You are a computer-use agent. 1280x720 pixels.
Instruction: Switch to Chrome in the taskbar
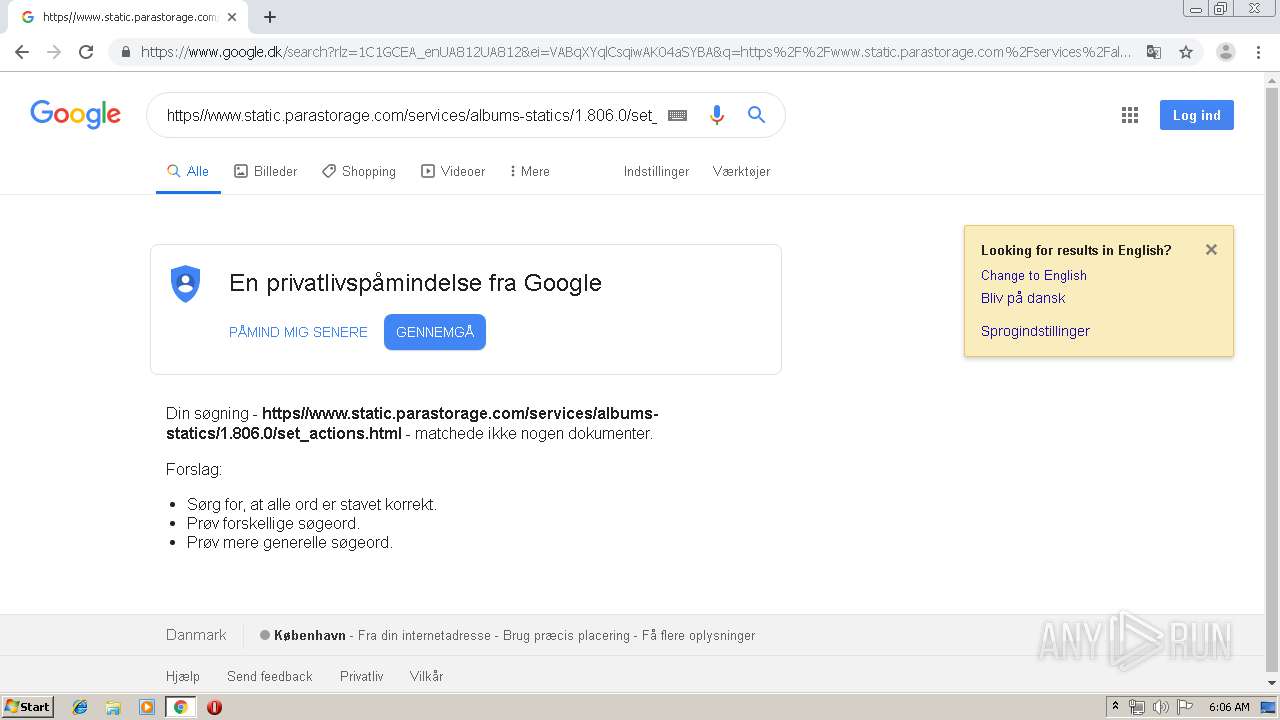coord(180,707)
